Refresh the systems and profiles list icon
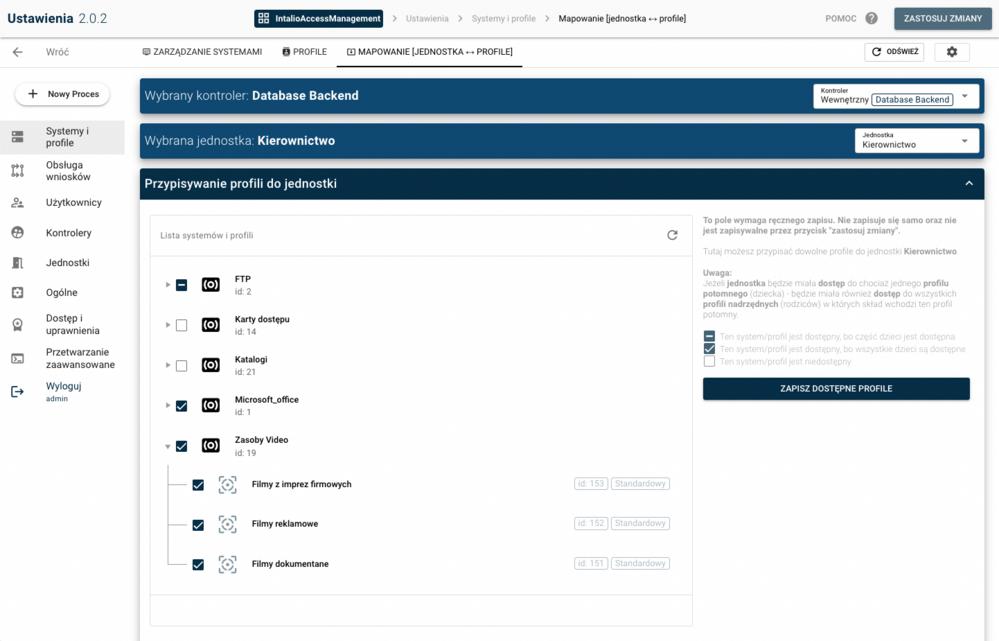 coord(672,235)
